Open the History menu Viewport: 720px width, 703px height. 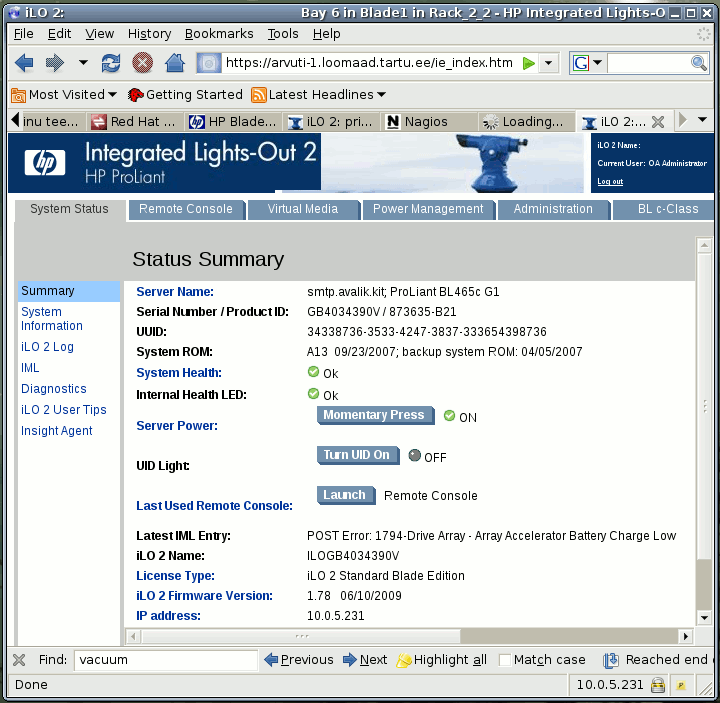click(x=149, y=34)
